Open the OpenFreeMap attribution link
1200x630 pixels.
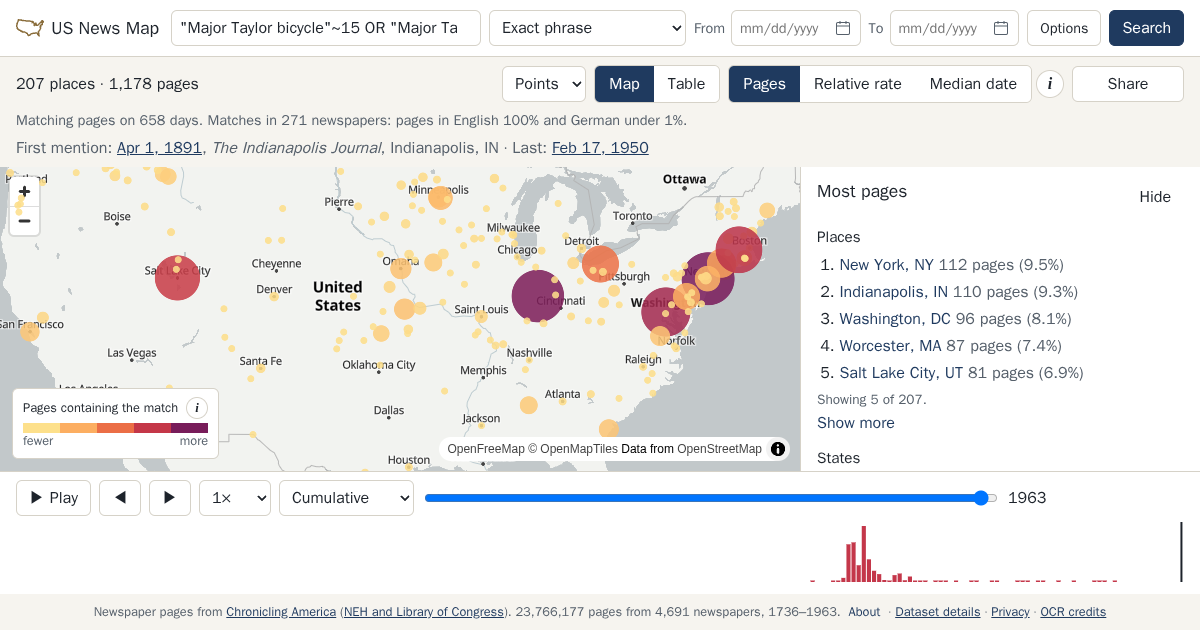pyautogui.click(x=486, y=449)
